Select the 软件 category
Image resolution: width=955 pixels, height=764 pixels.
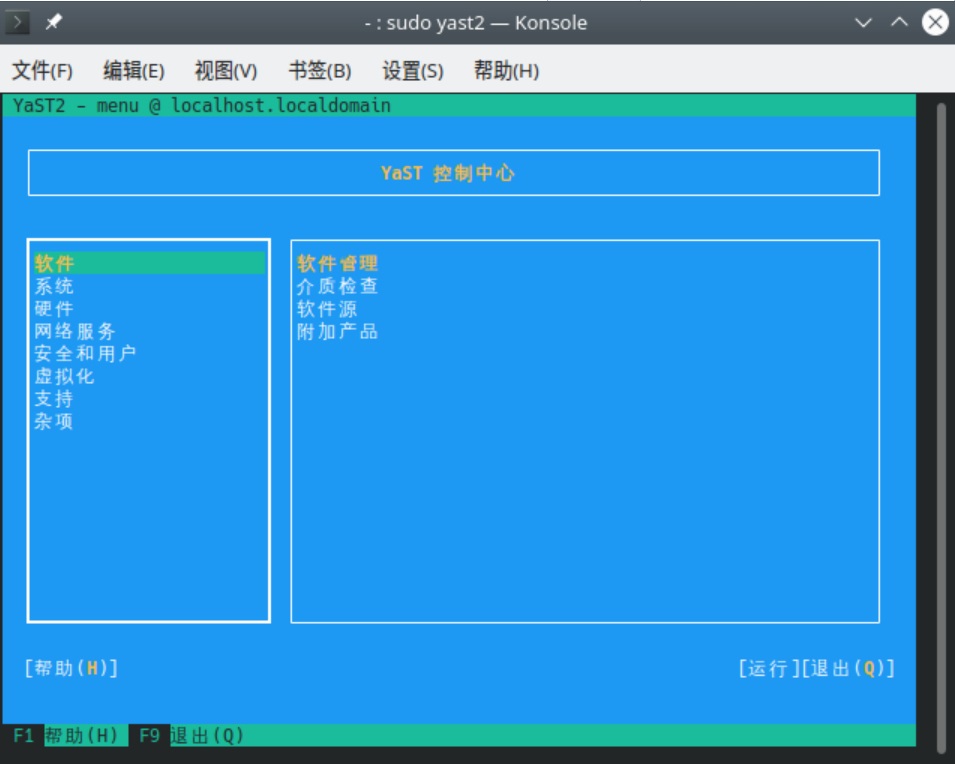(149, 263)
